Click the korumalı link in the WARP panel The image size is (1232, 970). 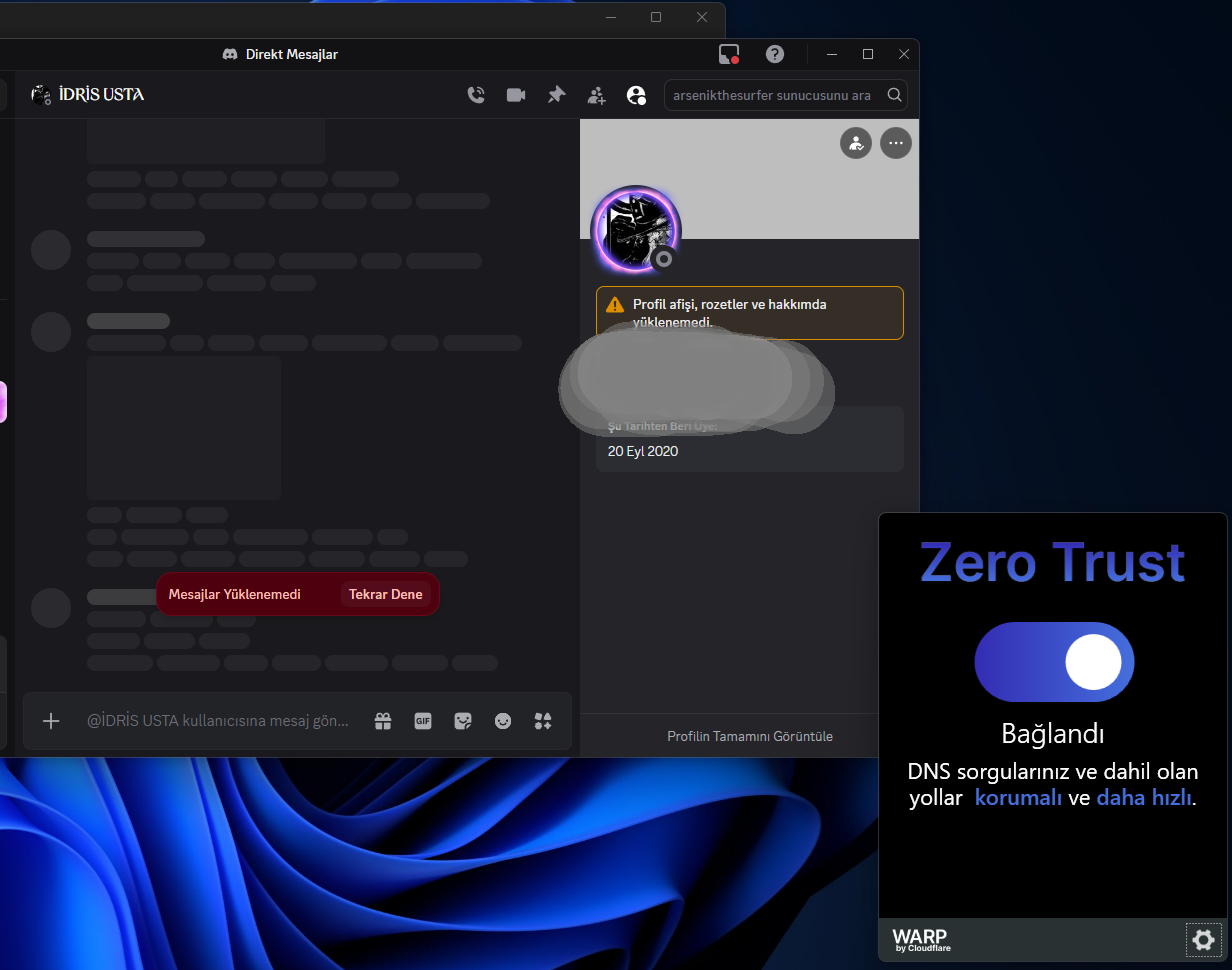point(1018,797)
